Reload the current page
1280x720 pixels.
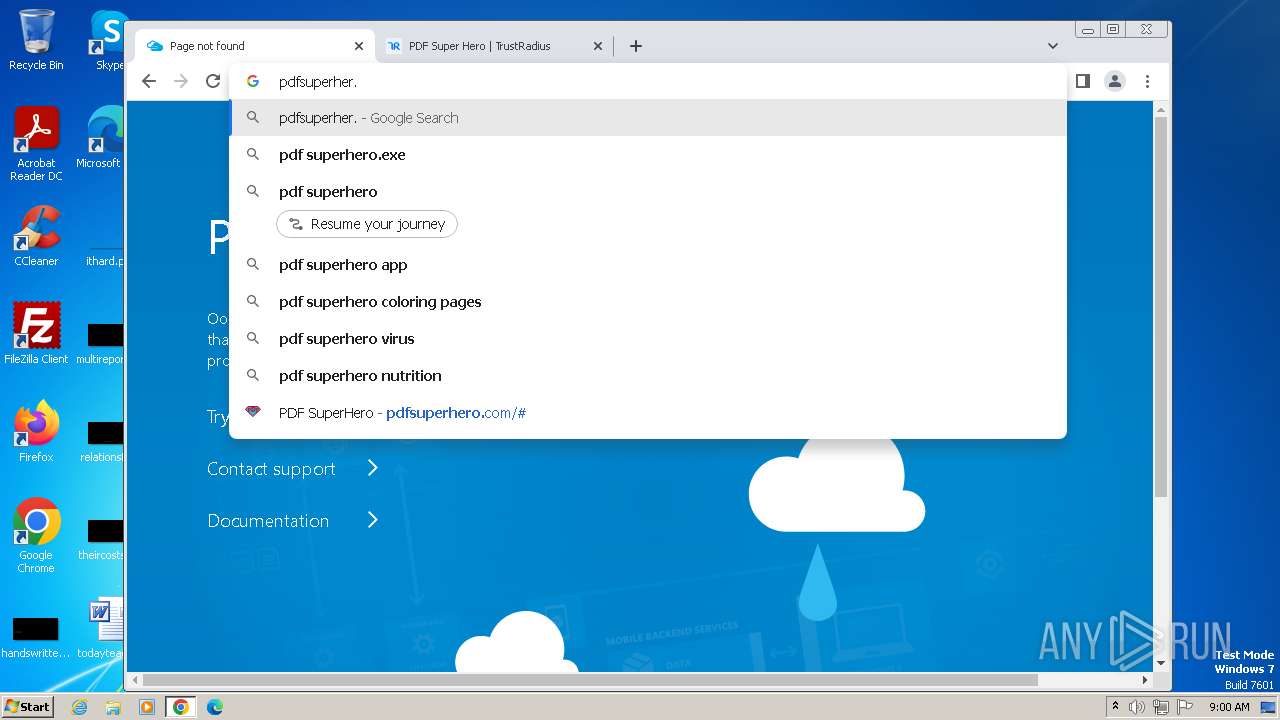pos(213,81)
